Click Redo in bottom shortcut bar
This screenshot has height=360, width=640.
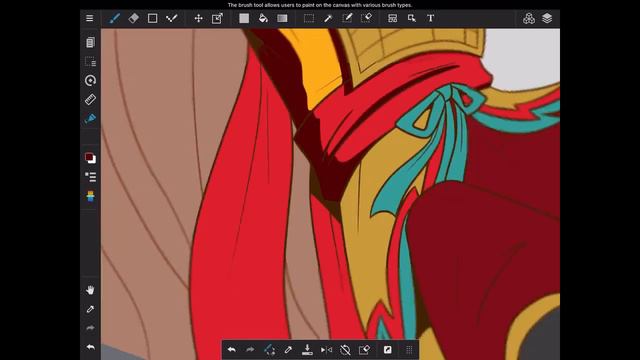[250, 350]
